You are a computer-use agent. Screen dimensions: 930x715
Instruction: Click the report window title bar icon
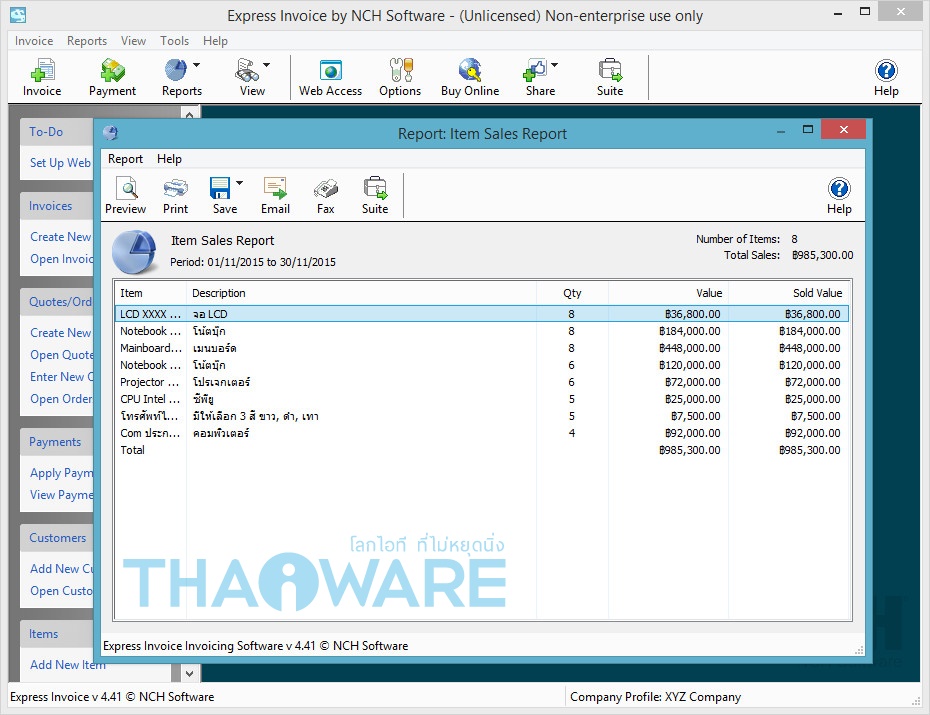point(110,133)
